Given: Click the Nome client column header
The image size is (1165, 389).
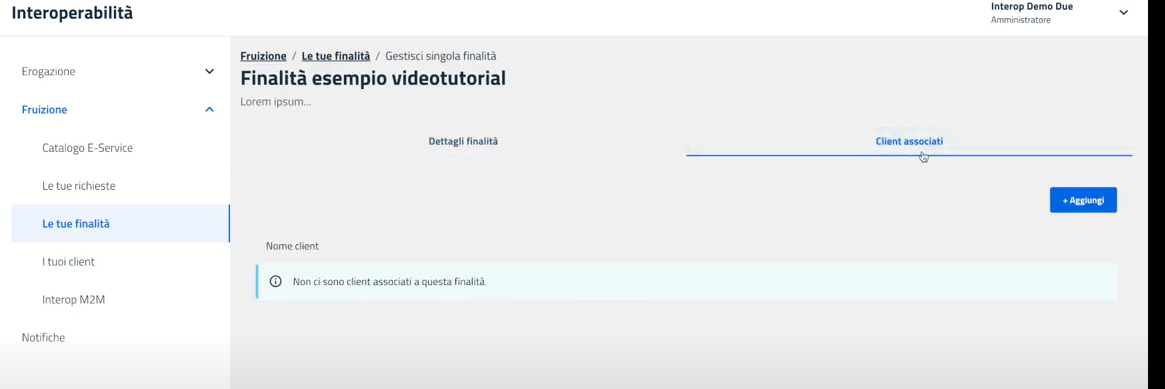Looking at the screenshot, I should coord(292,246).
